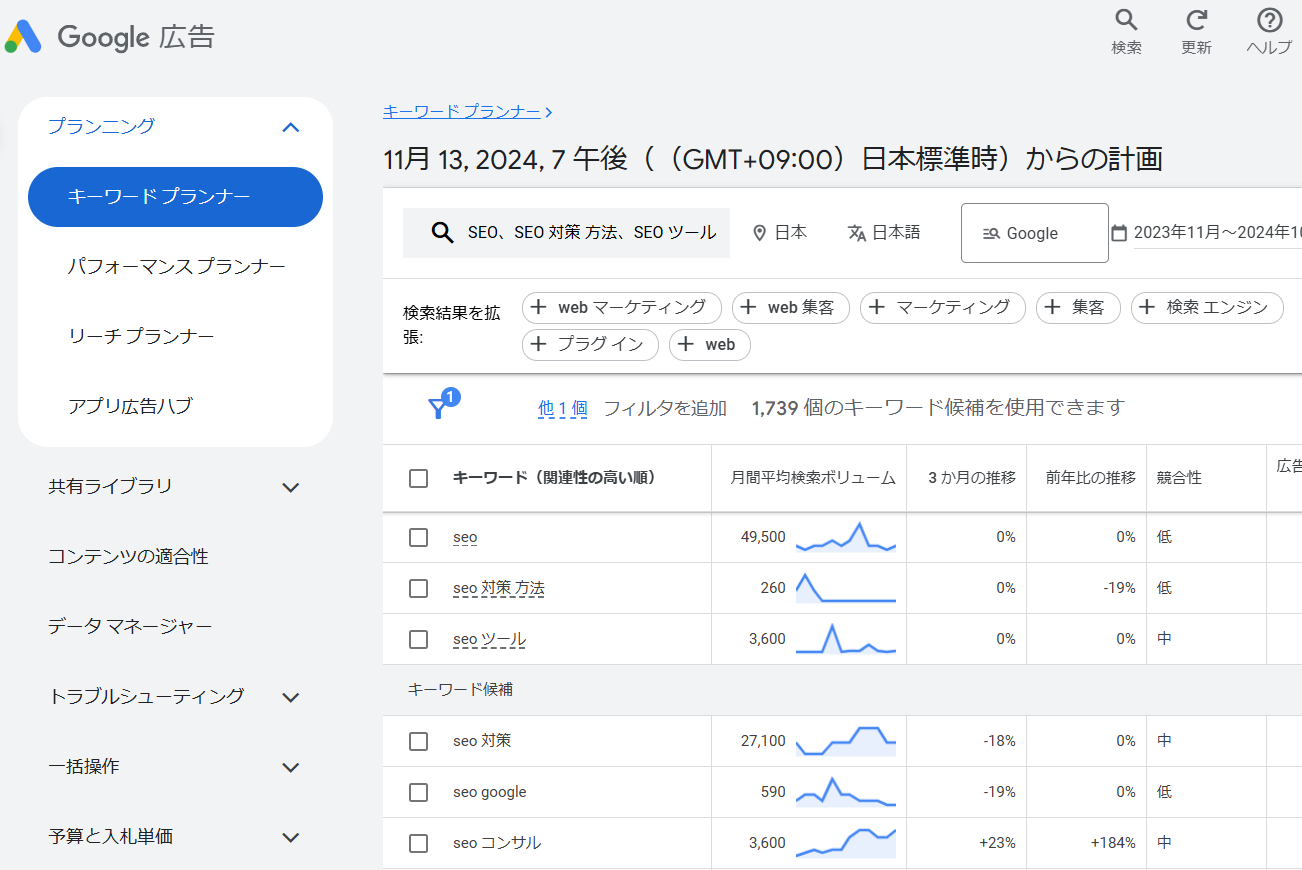Toggle the select-all checkbox in table header

point(419,478)
